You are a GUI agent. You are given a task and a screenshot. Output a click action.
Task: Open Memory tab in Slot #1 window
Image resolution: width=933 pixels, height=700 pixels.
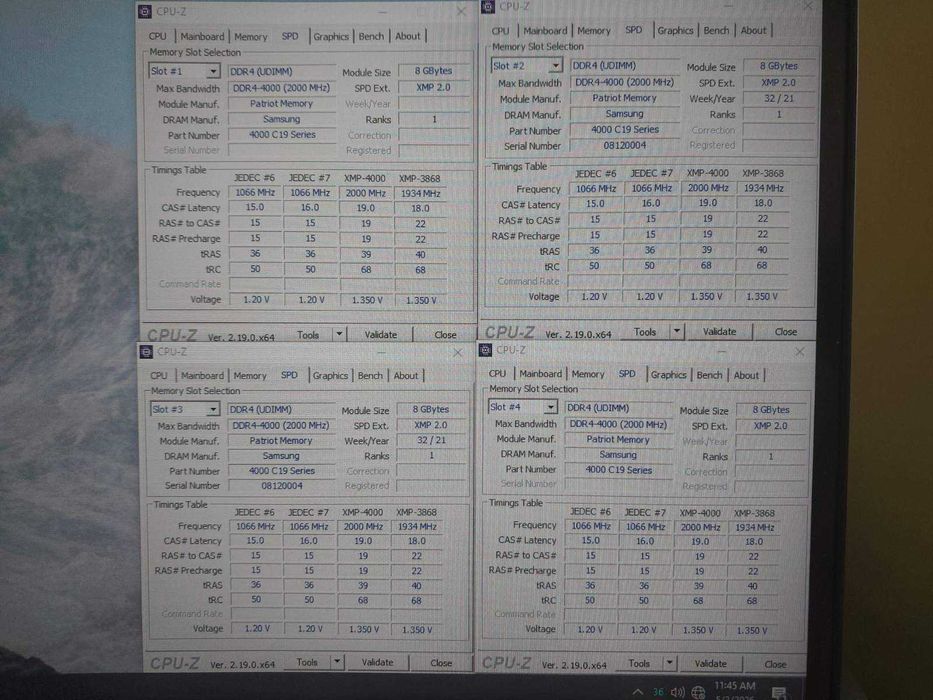coord(251,36)
